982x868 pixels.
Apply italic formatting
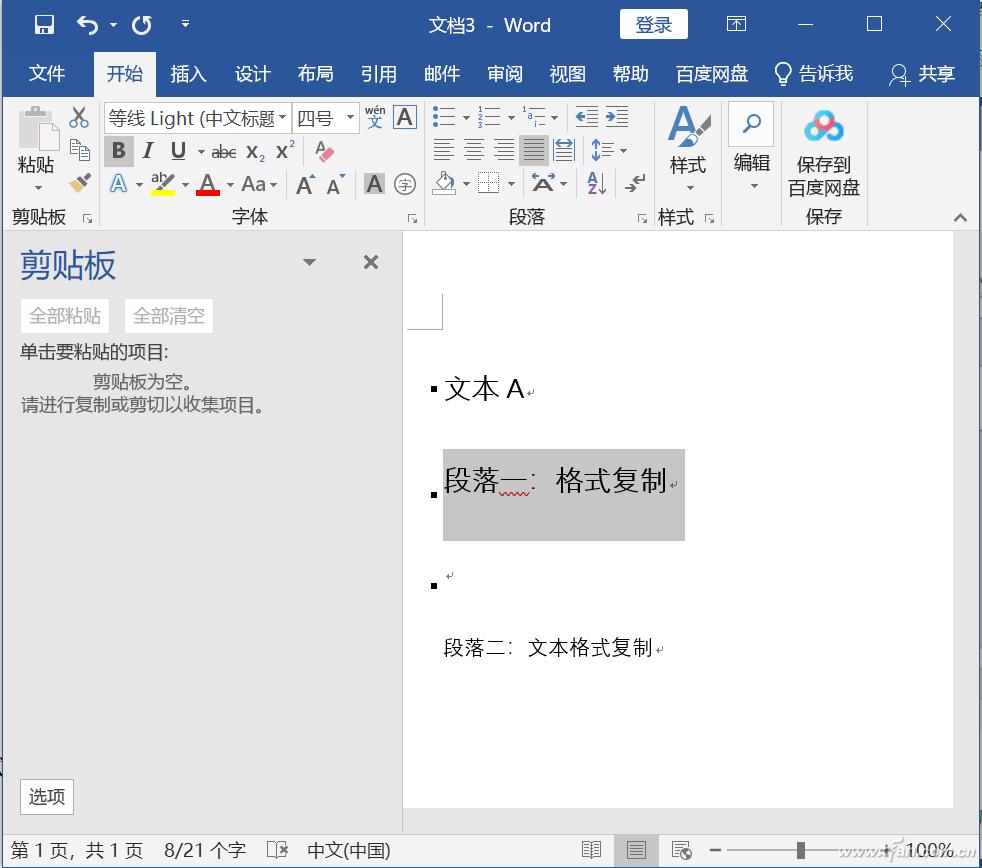147,151
